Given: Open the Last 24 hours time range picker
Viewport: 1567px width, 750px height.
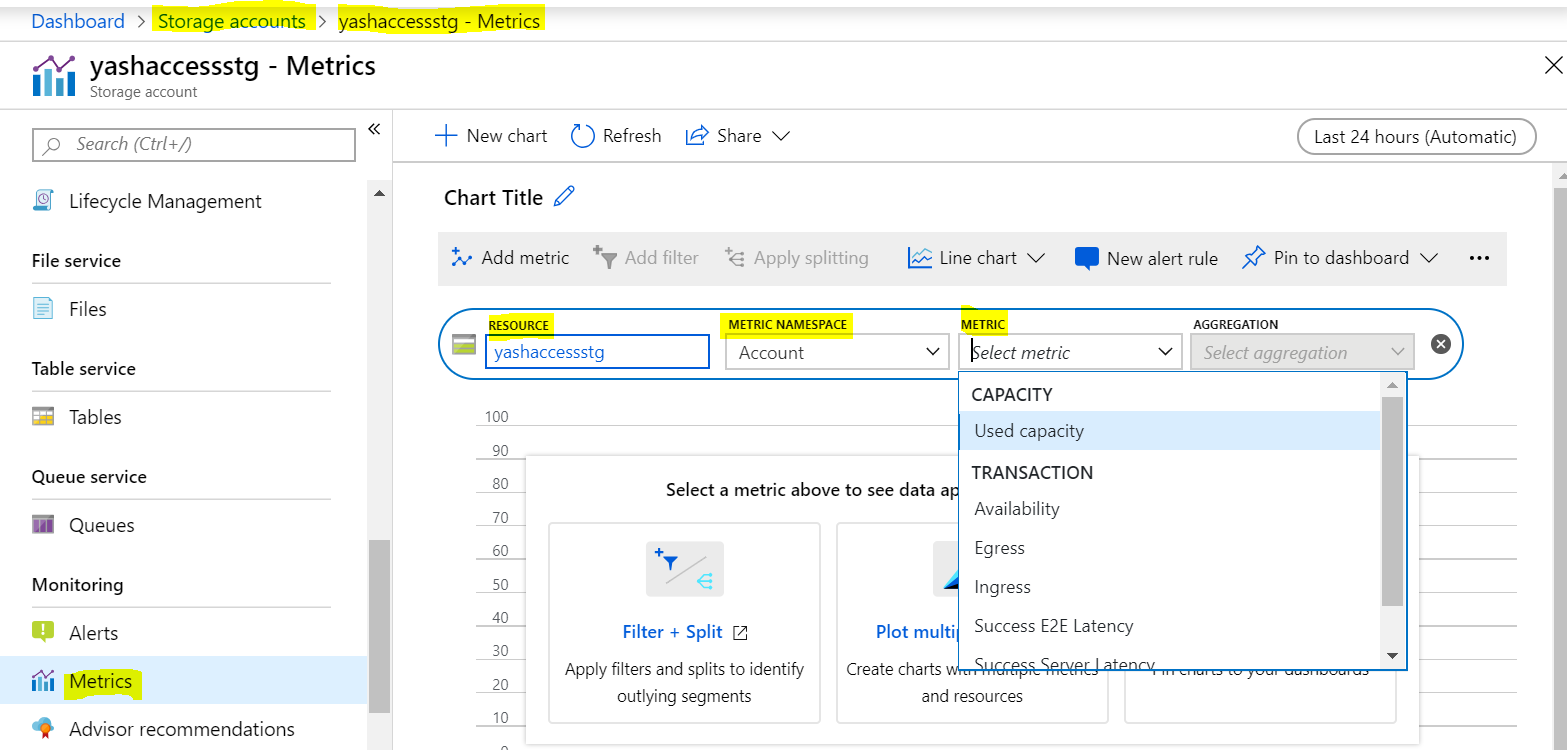Looking at the screenshot, I should point(1415,136).
